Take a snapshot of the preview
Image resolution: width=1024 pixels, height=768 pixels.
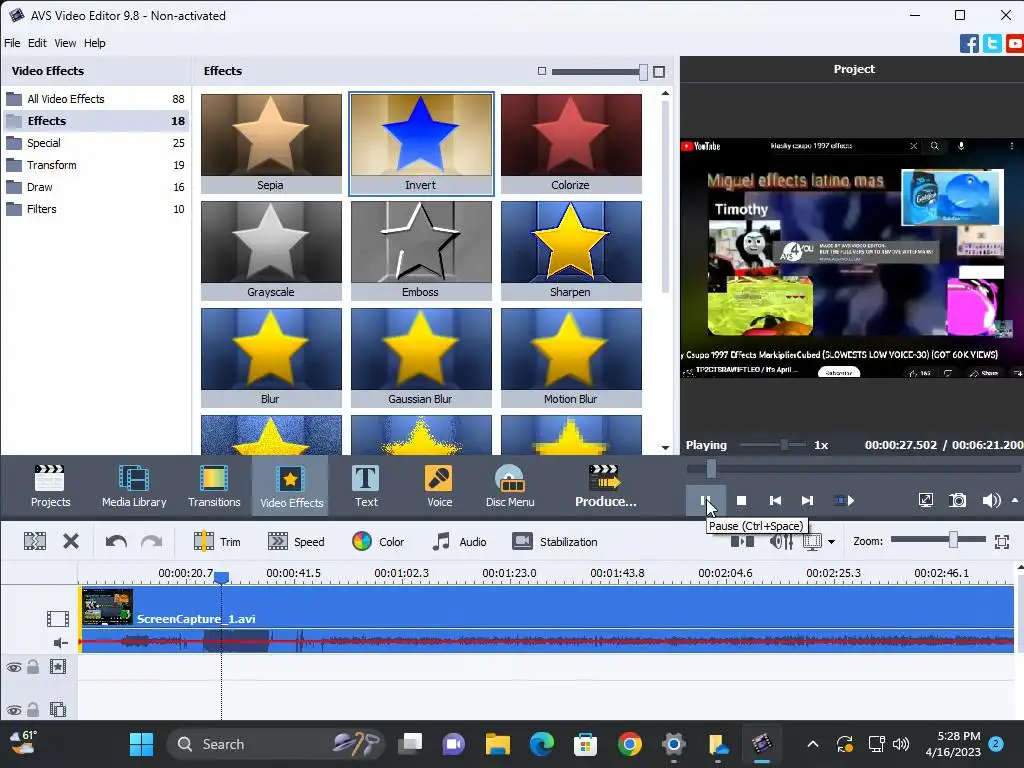(x=957, y=500)
